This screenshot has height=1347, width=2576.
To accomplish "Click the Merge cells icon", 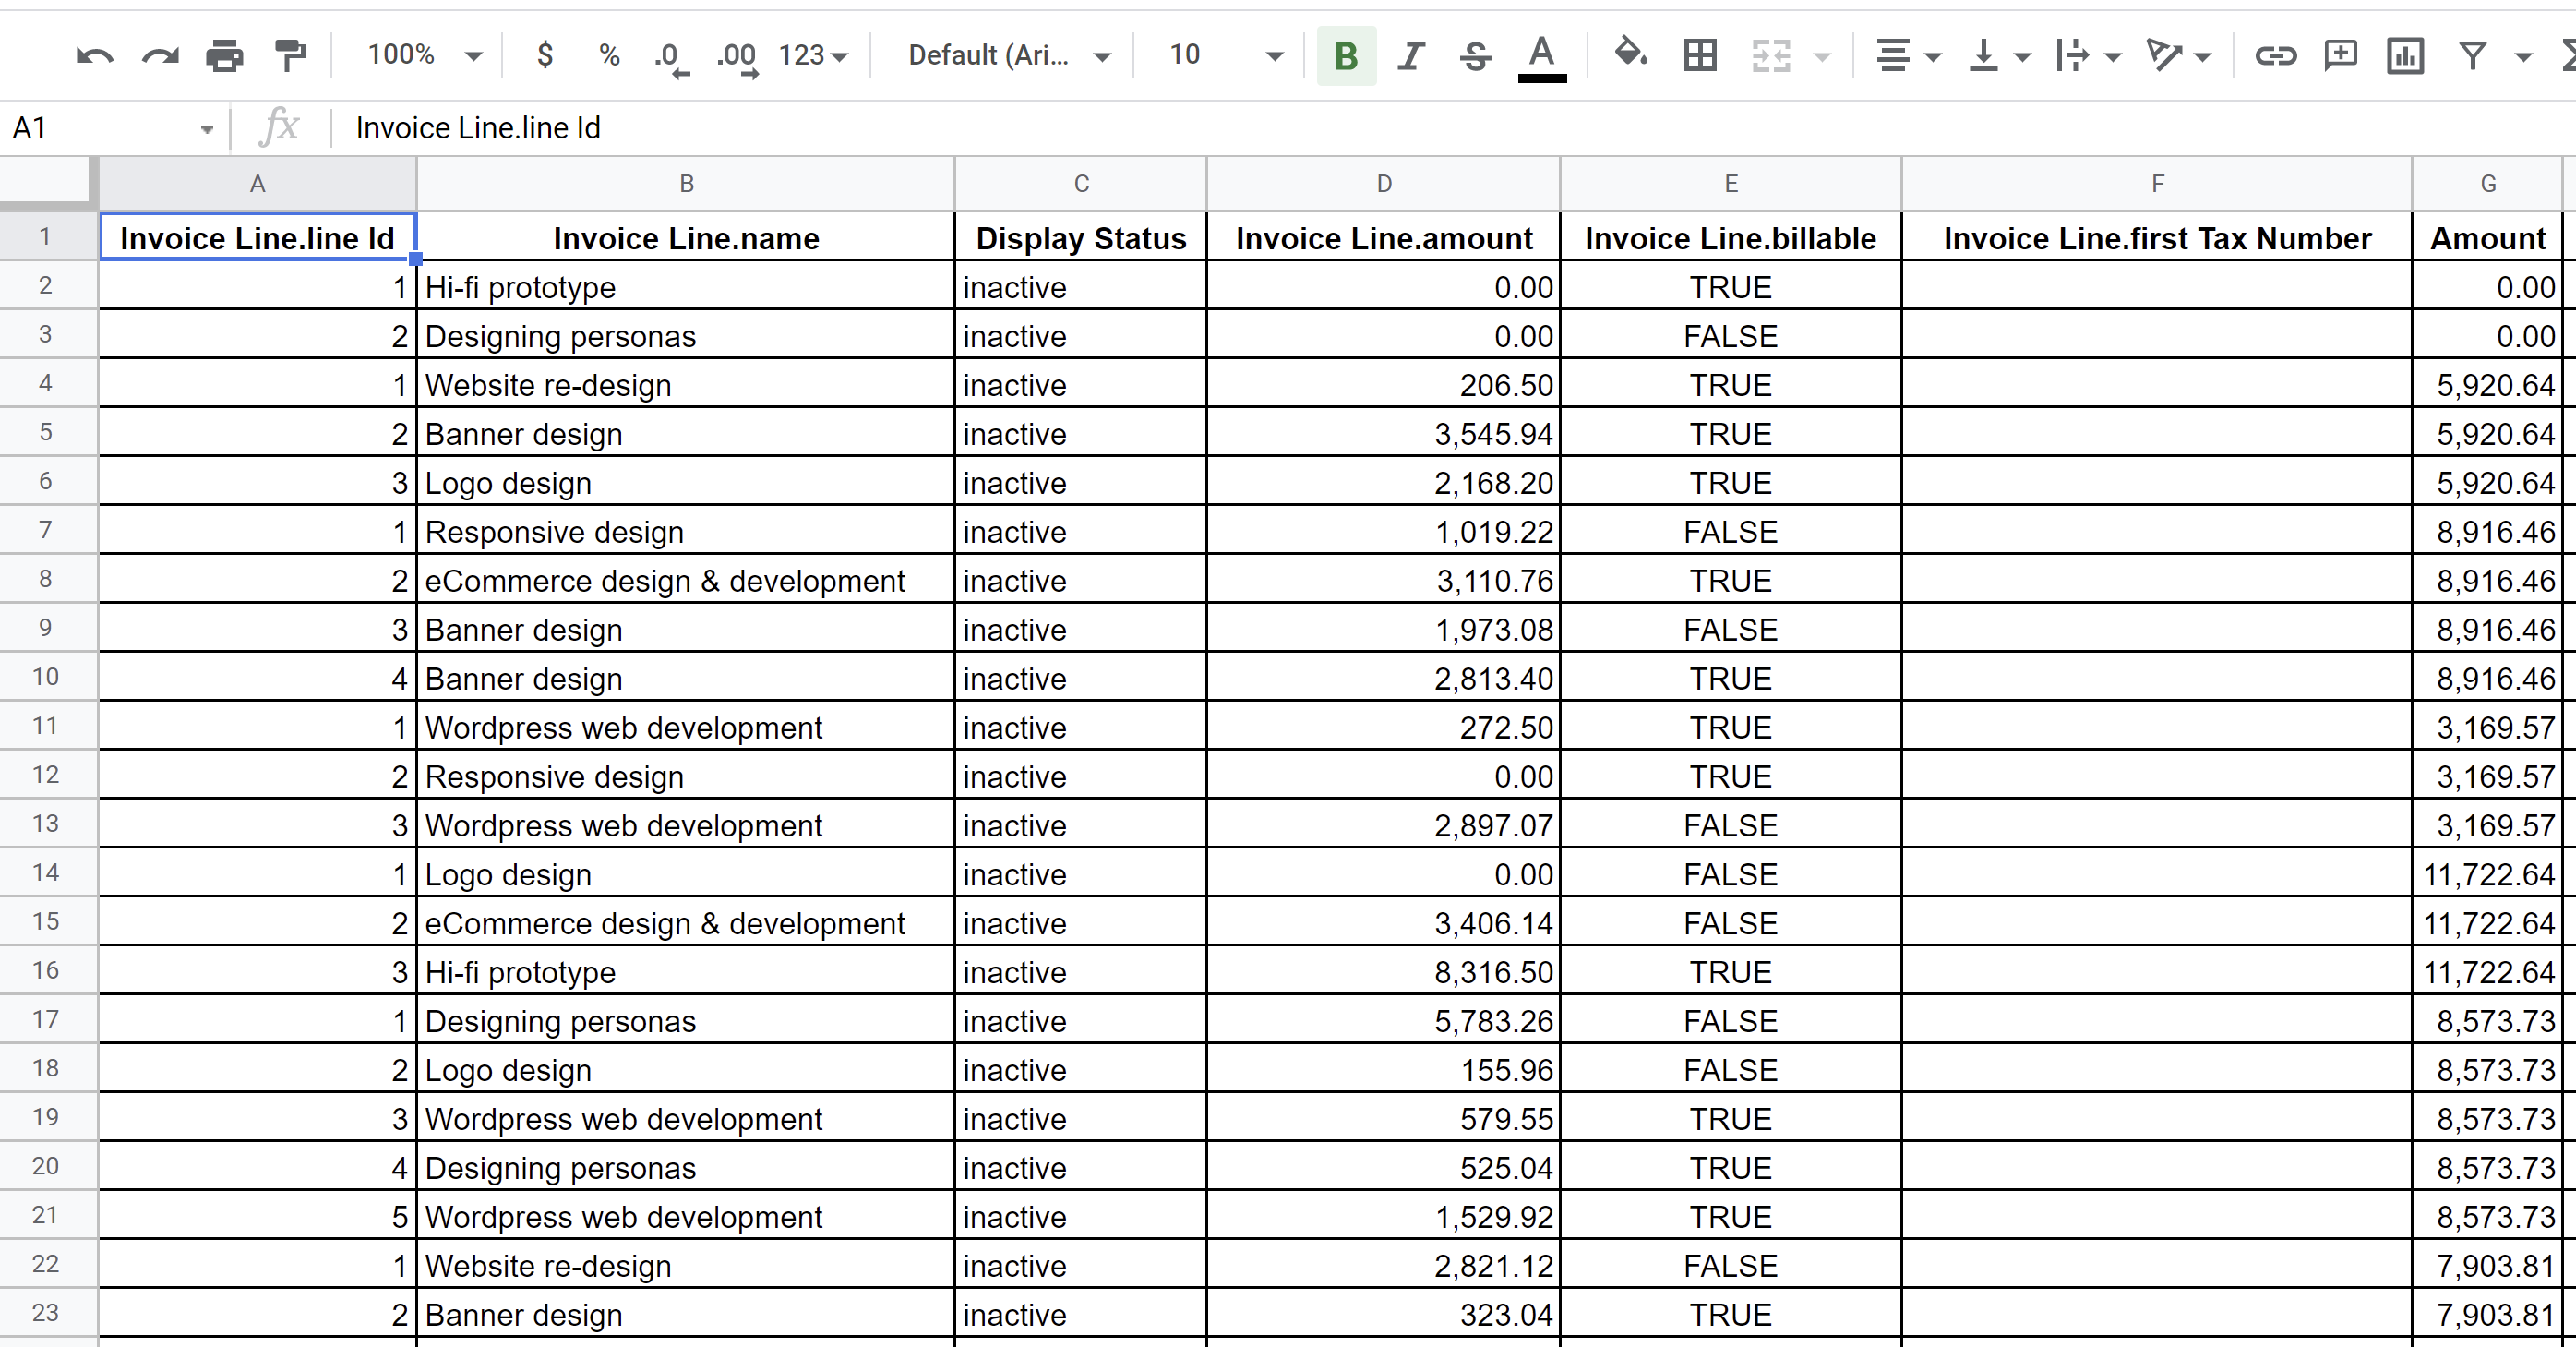I will point(1771,56).
